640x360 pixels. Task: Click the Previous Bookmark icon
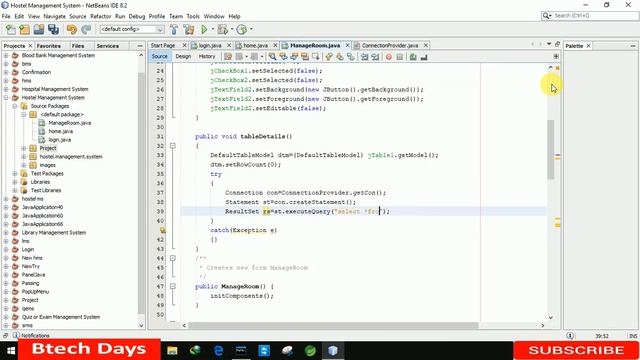(x=329, y=57)
